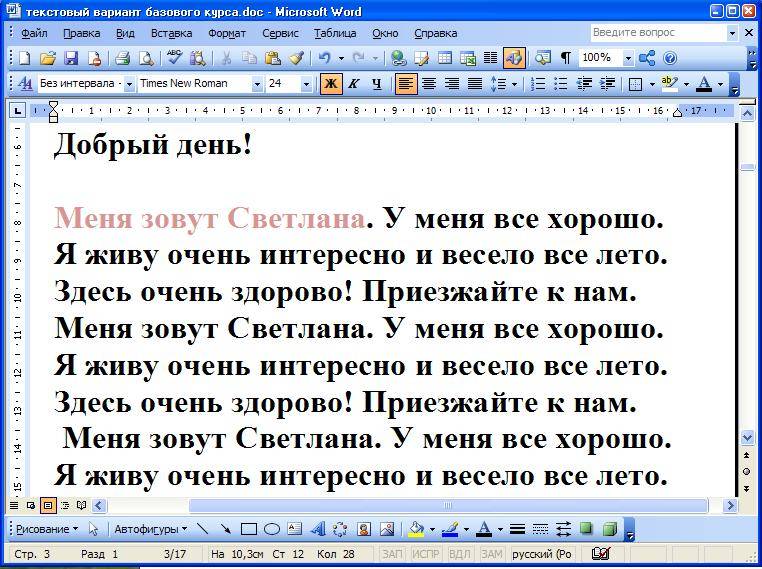Click the Copy icon

[x=249, y=58]
